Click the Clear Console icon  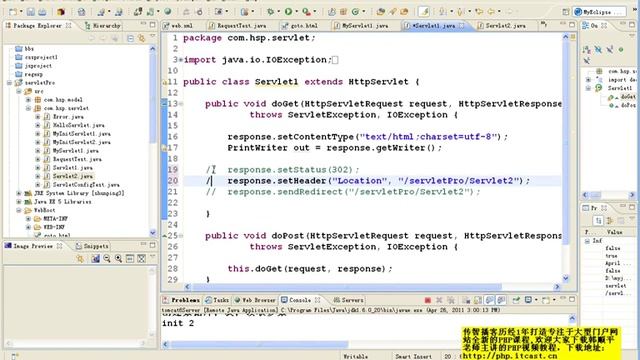pyautogui.click(x=466, y=300)
